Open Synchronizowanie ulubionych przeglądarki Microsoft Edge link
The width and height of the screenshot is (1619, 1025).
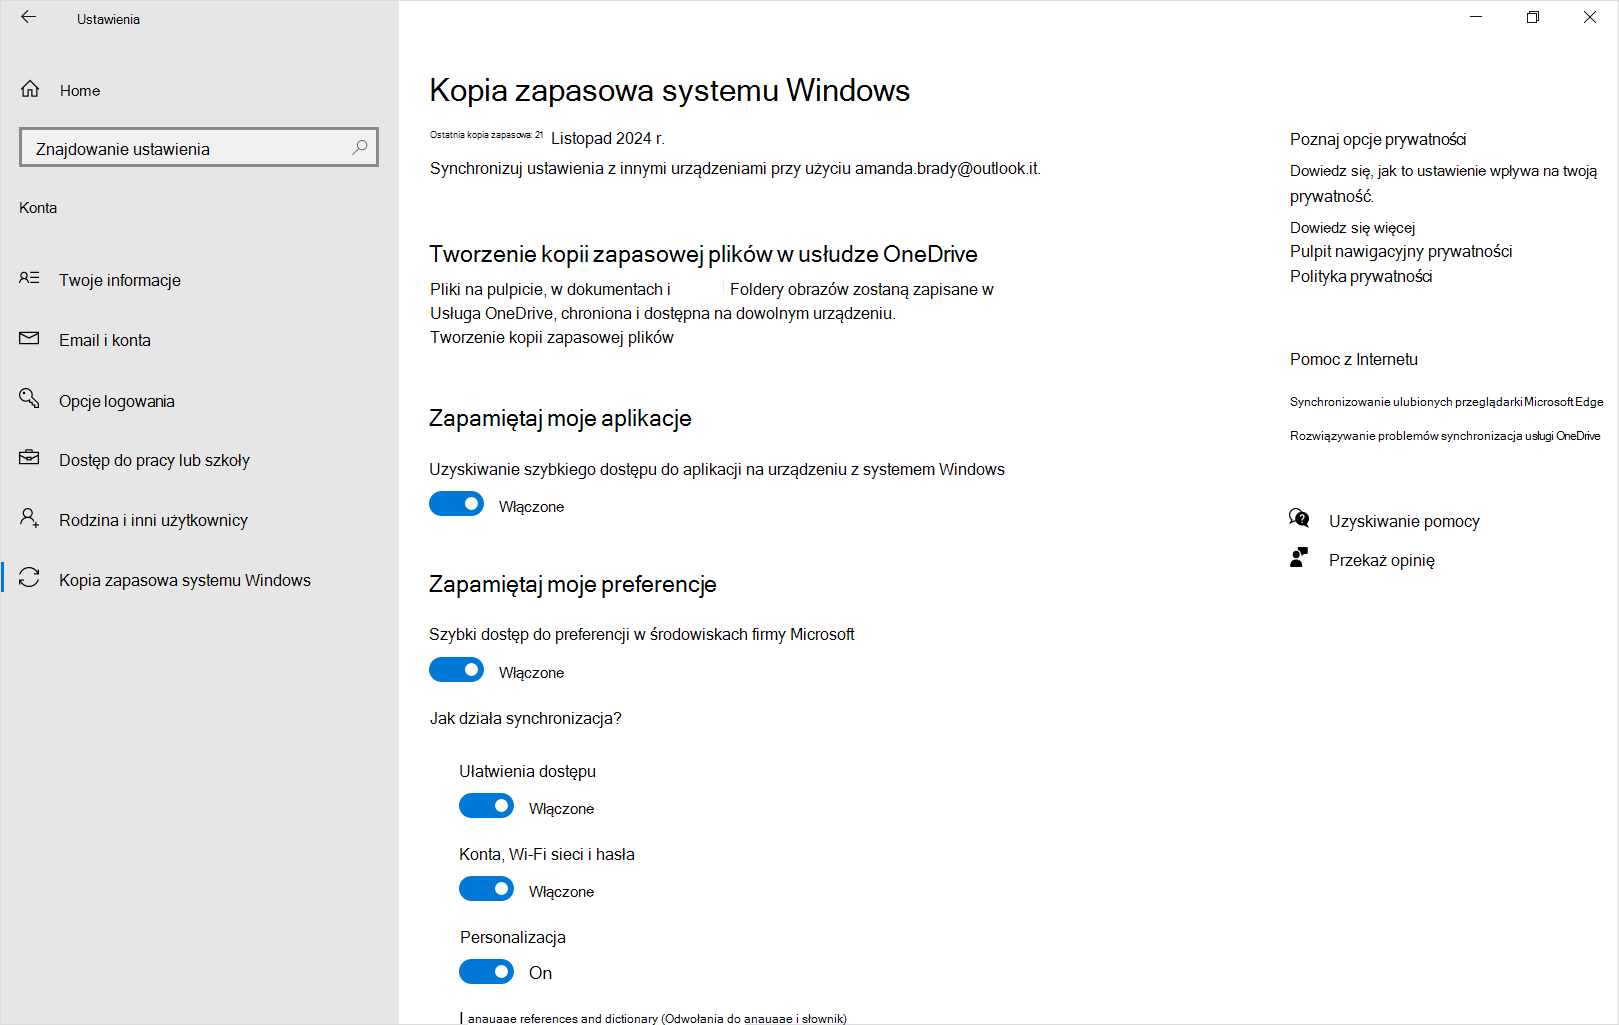tap(1446, 402)
